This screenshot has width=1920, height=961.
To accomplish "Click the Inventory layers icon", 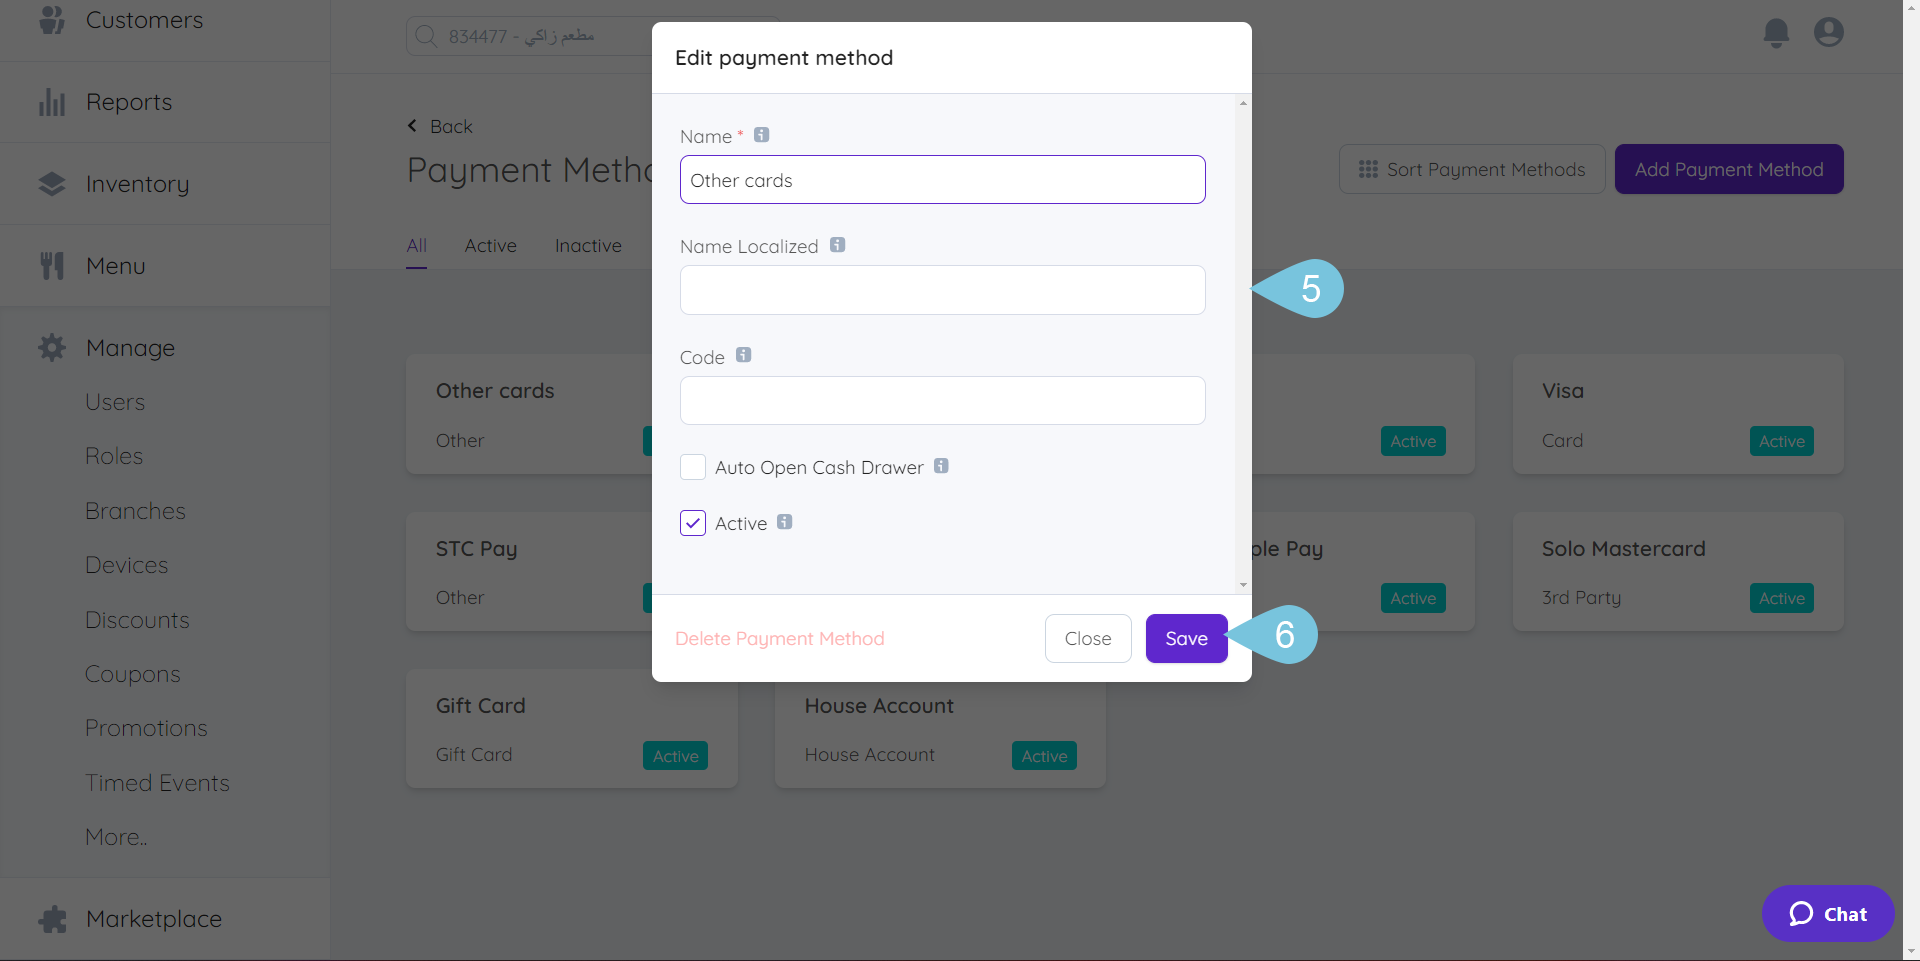I will [51, 183].
